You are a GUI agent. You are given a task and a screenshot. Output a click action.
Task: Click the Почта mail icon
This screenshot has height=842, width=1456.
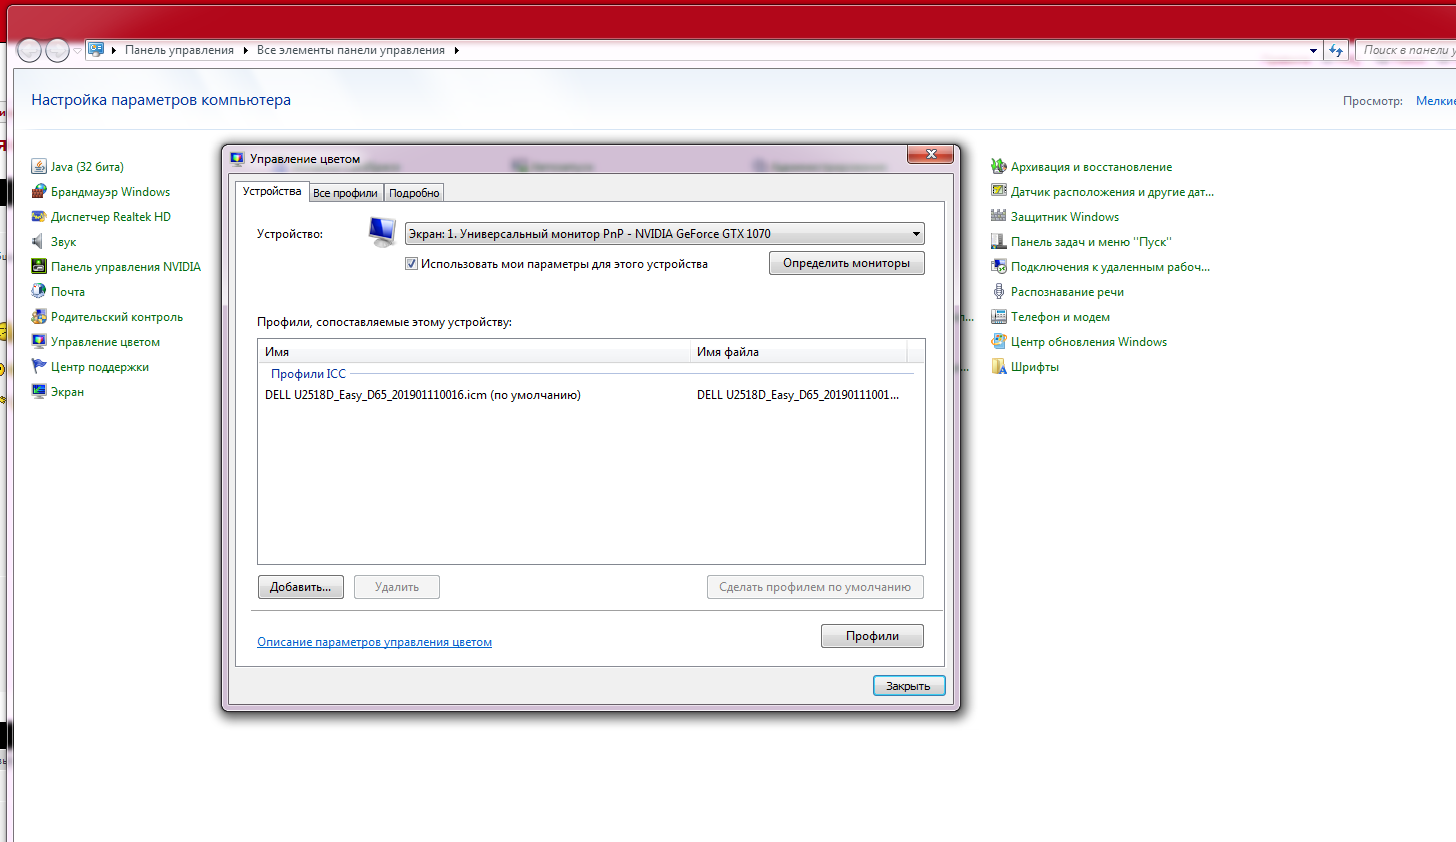tap(39, 292)
